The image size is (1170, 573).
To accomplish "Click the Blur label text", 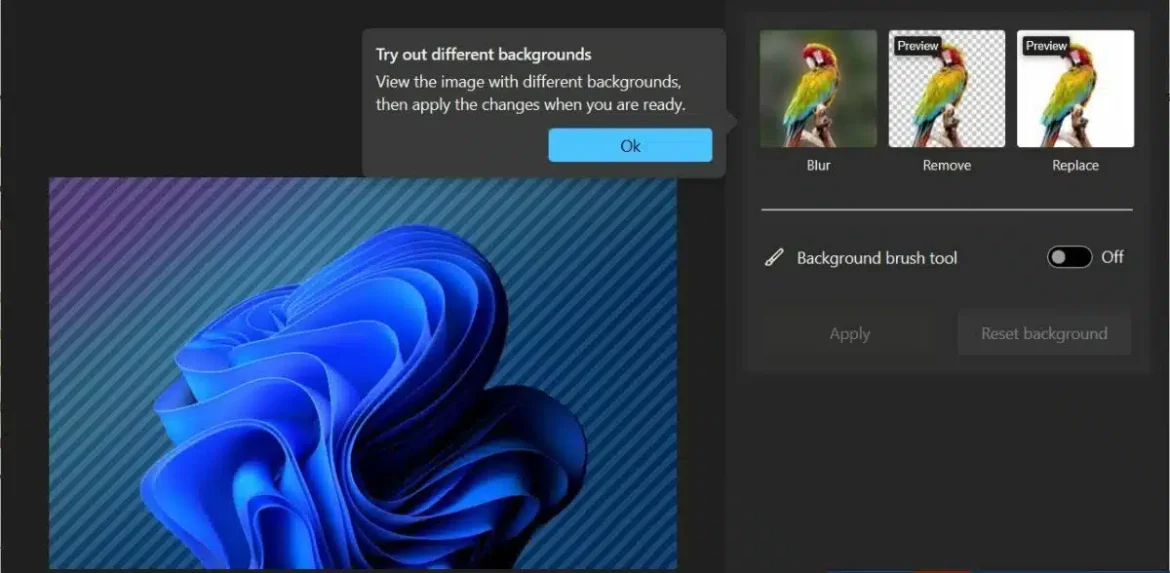I will [x=818, y=166].
